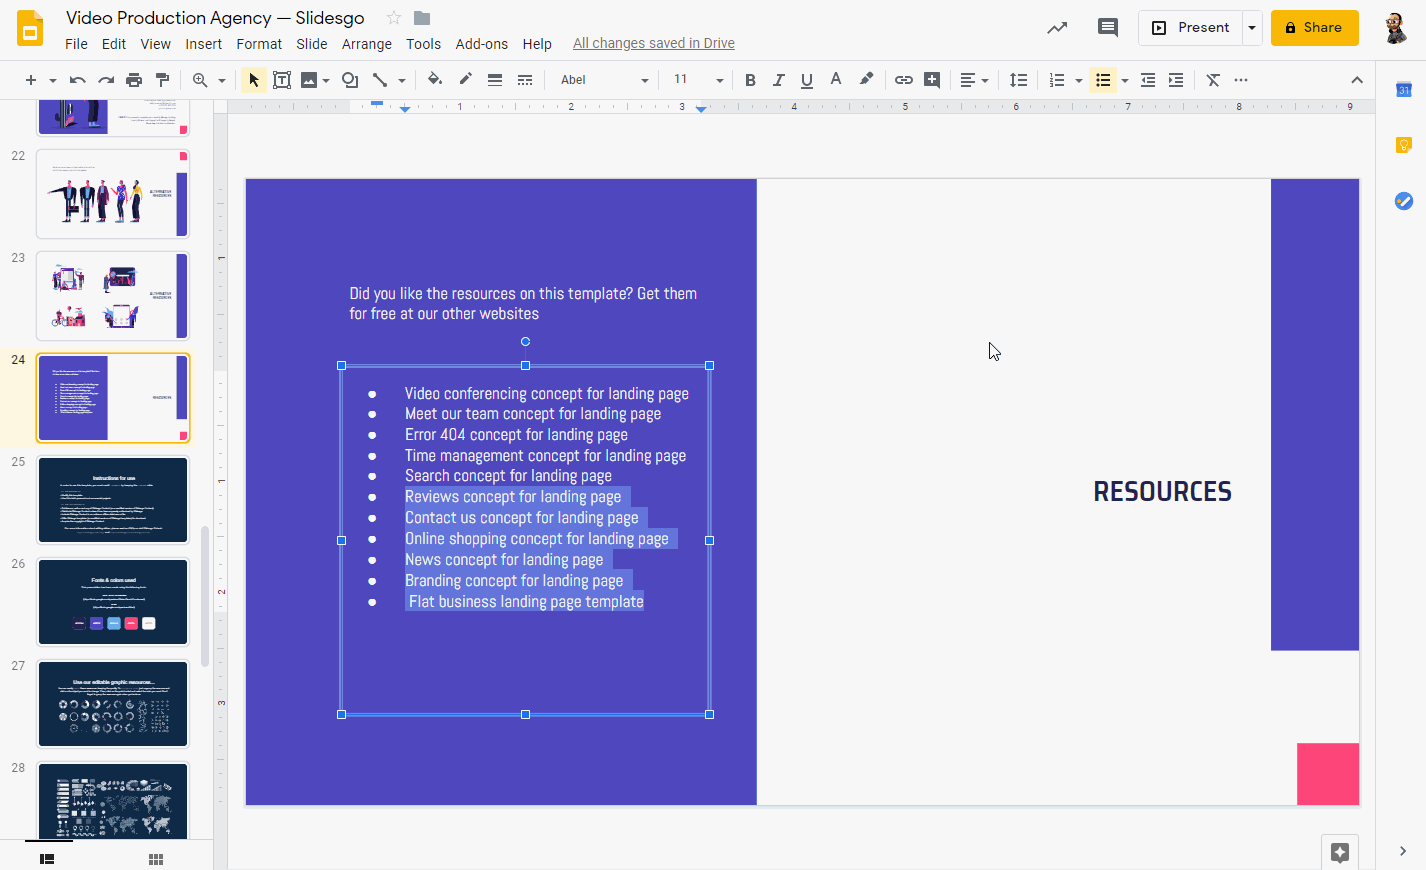Open Google Keep in the side panel
Image resolution: width=1426 pixels, height=870 pixels.
tap(1403, 145)
